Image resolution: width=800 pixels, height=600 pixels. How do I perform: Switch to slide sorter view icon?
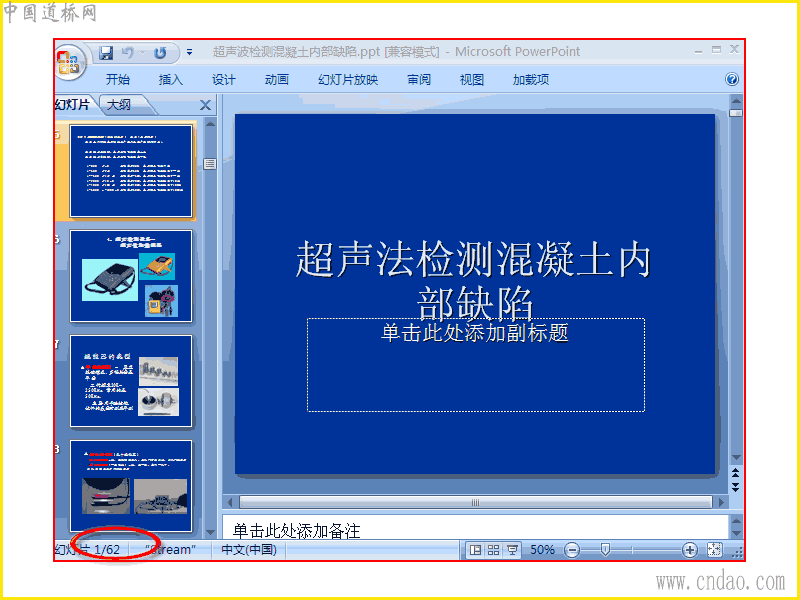click(493, 549)
